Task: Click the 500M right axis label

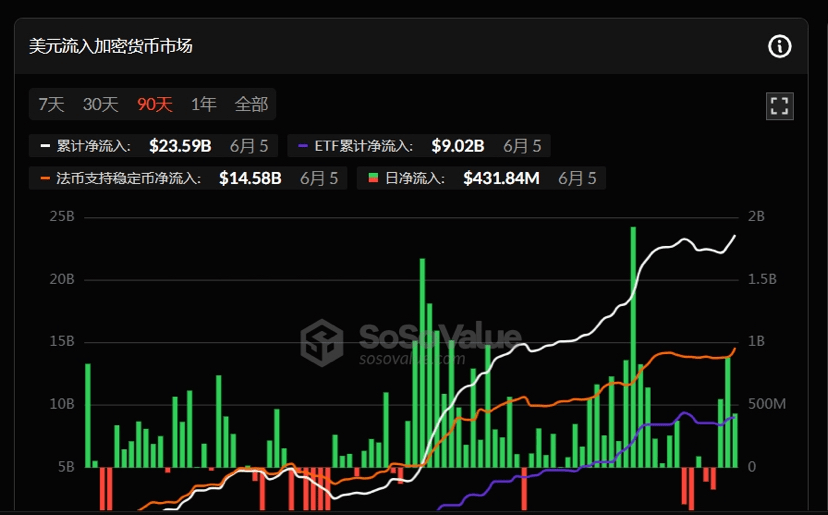Action: tap(767, 405)
